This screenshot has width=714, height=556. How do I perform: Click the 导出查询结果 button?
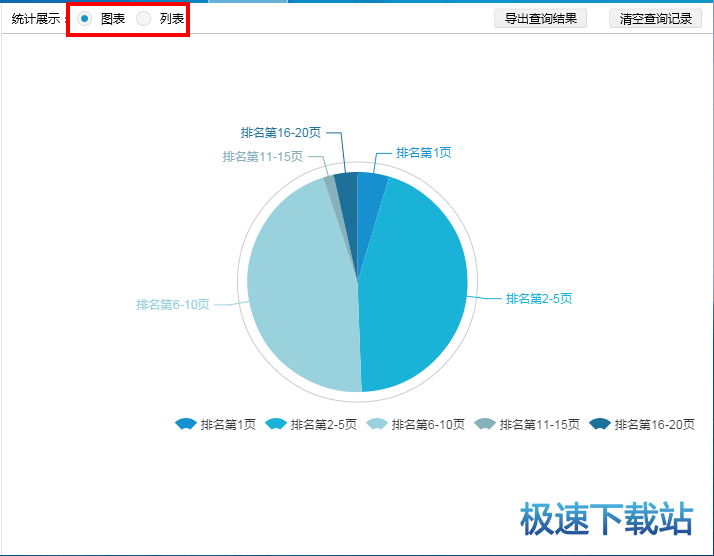(540, 19)
